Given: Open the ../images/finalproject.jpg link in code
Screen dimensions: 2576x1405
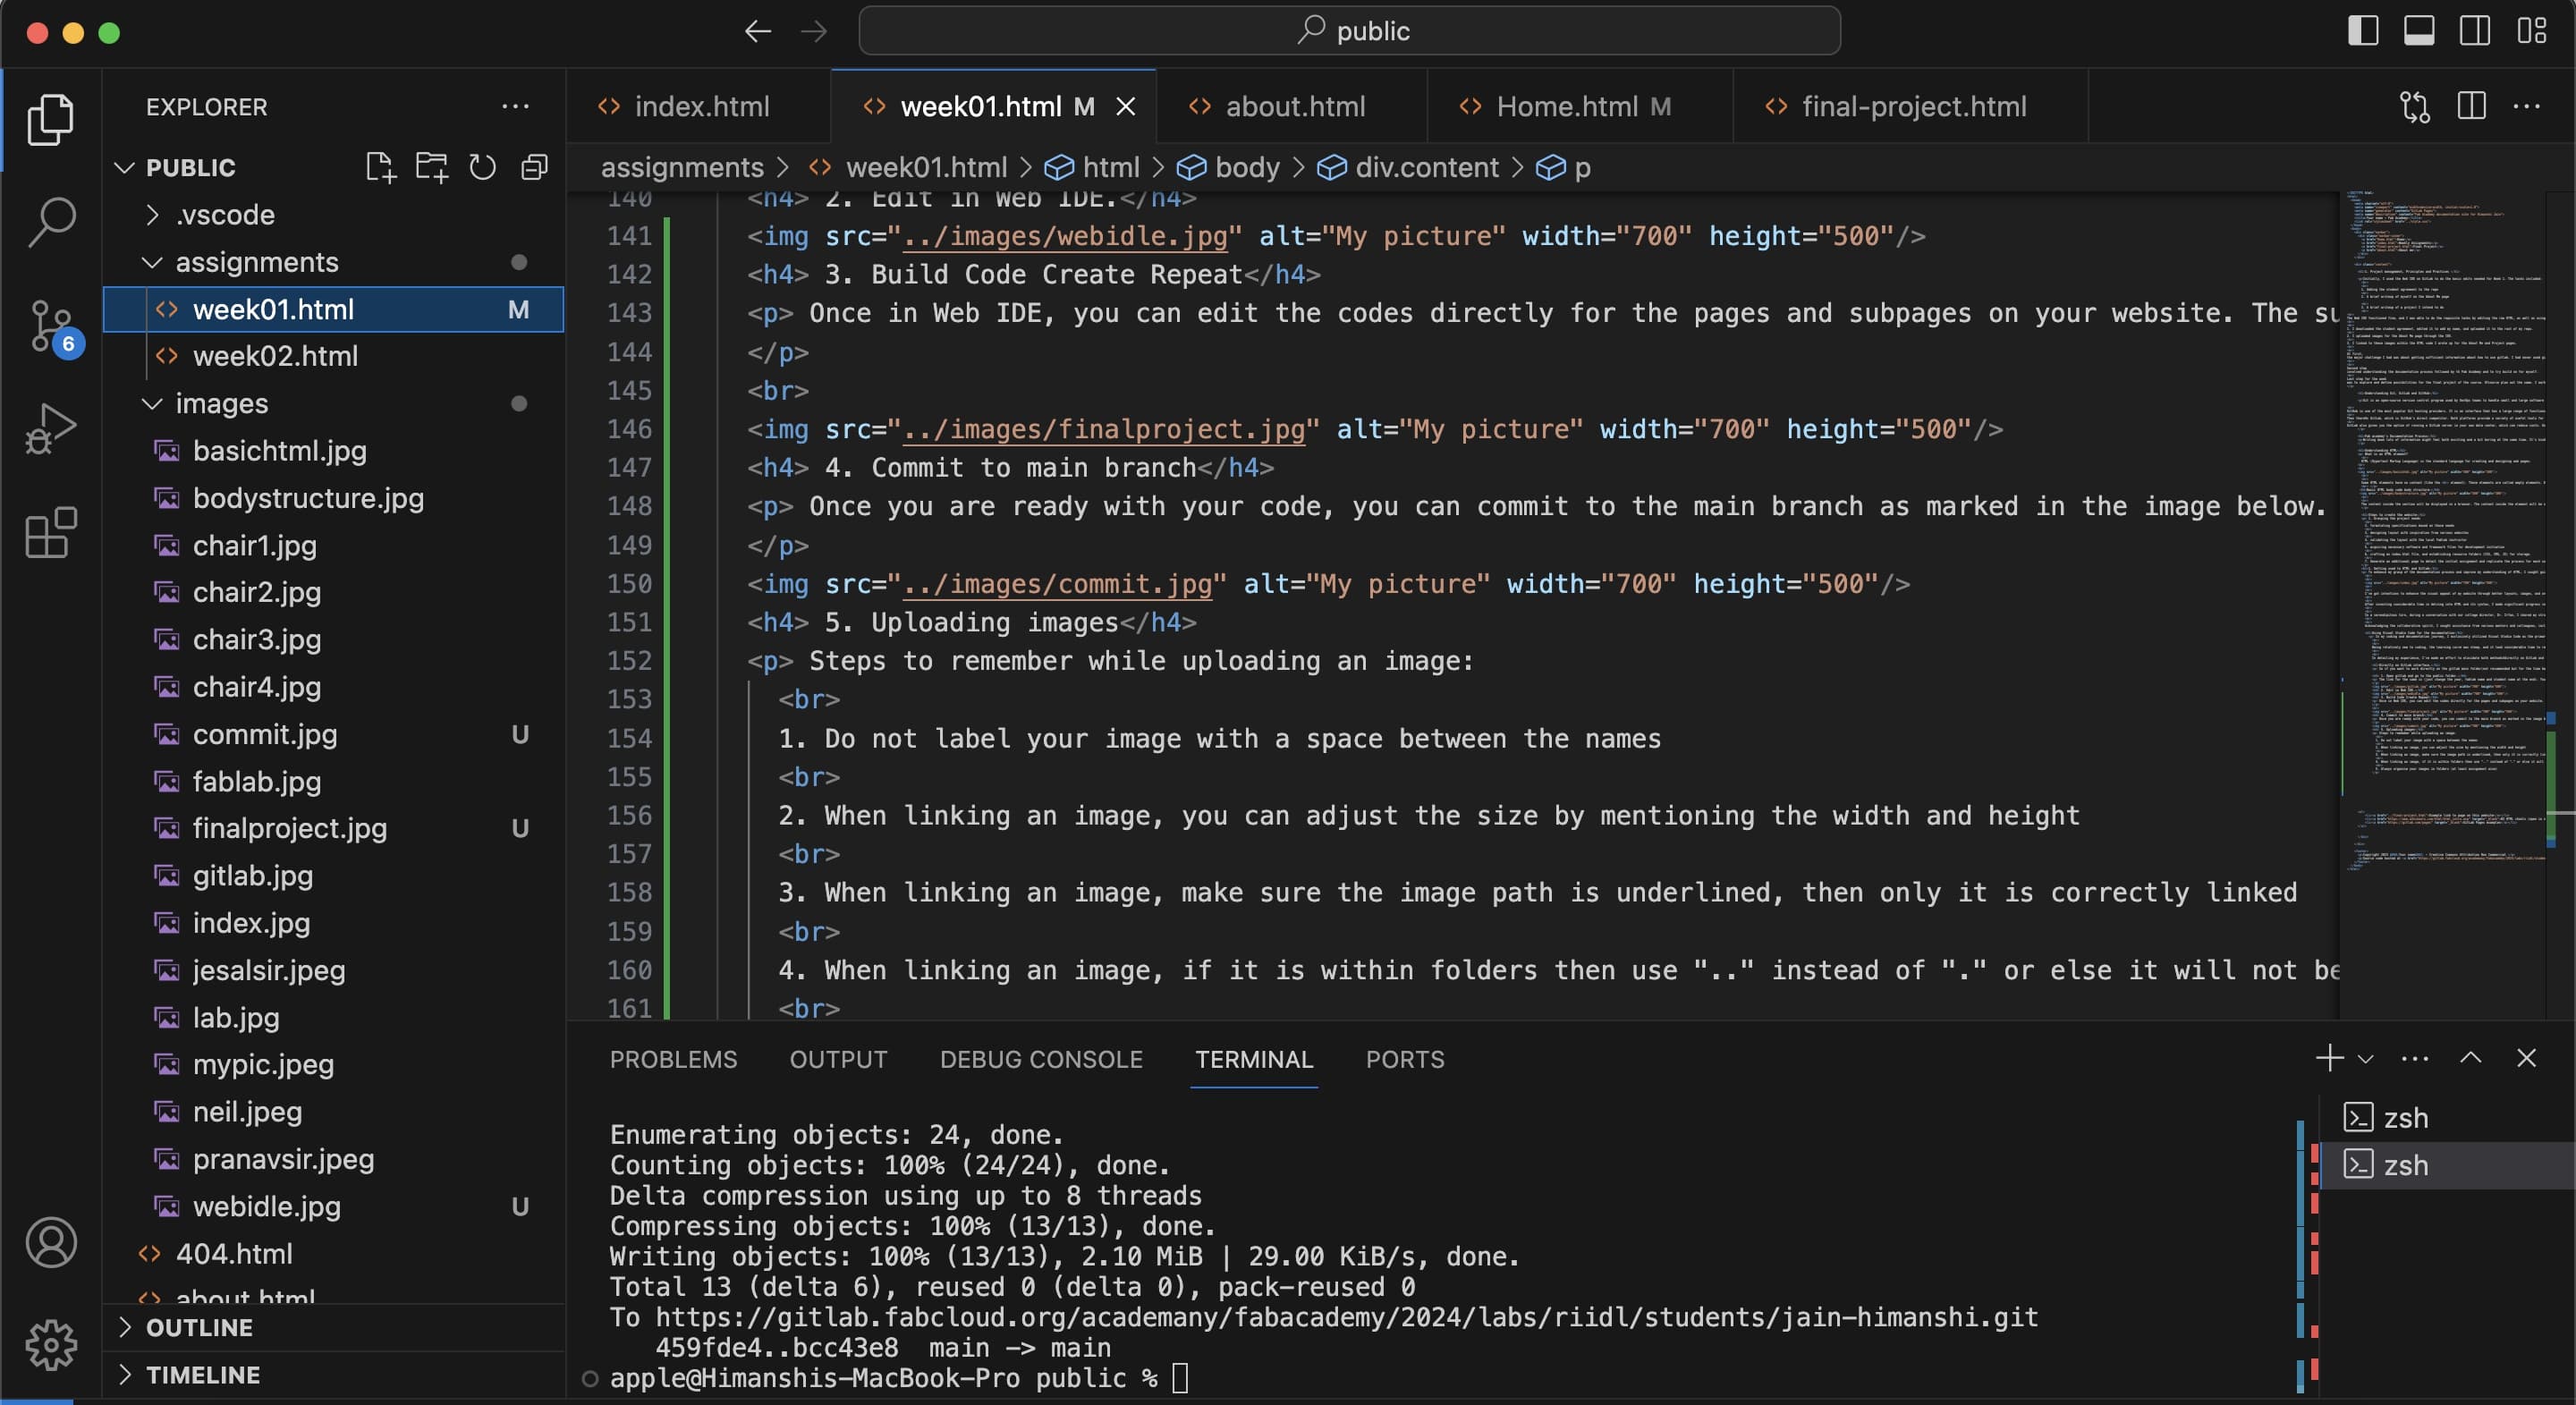Looking at the screenshot, I should (1104, 429).
